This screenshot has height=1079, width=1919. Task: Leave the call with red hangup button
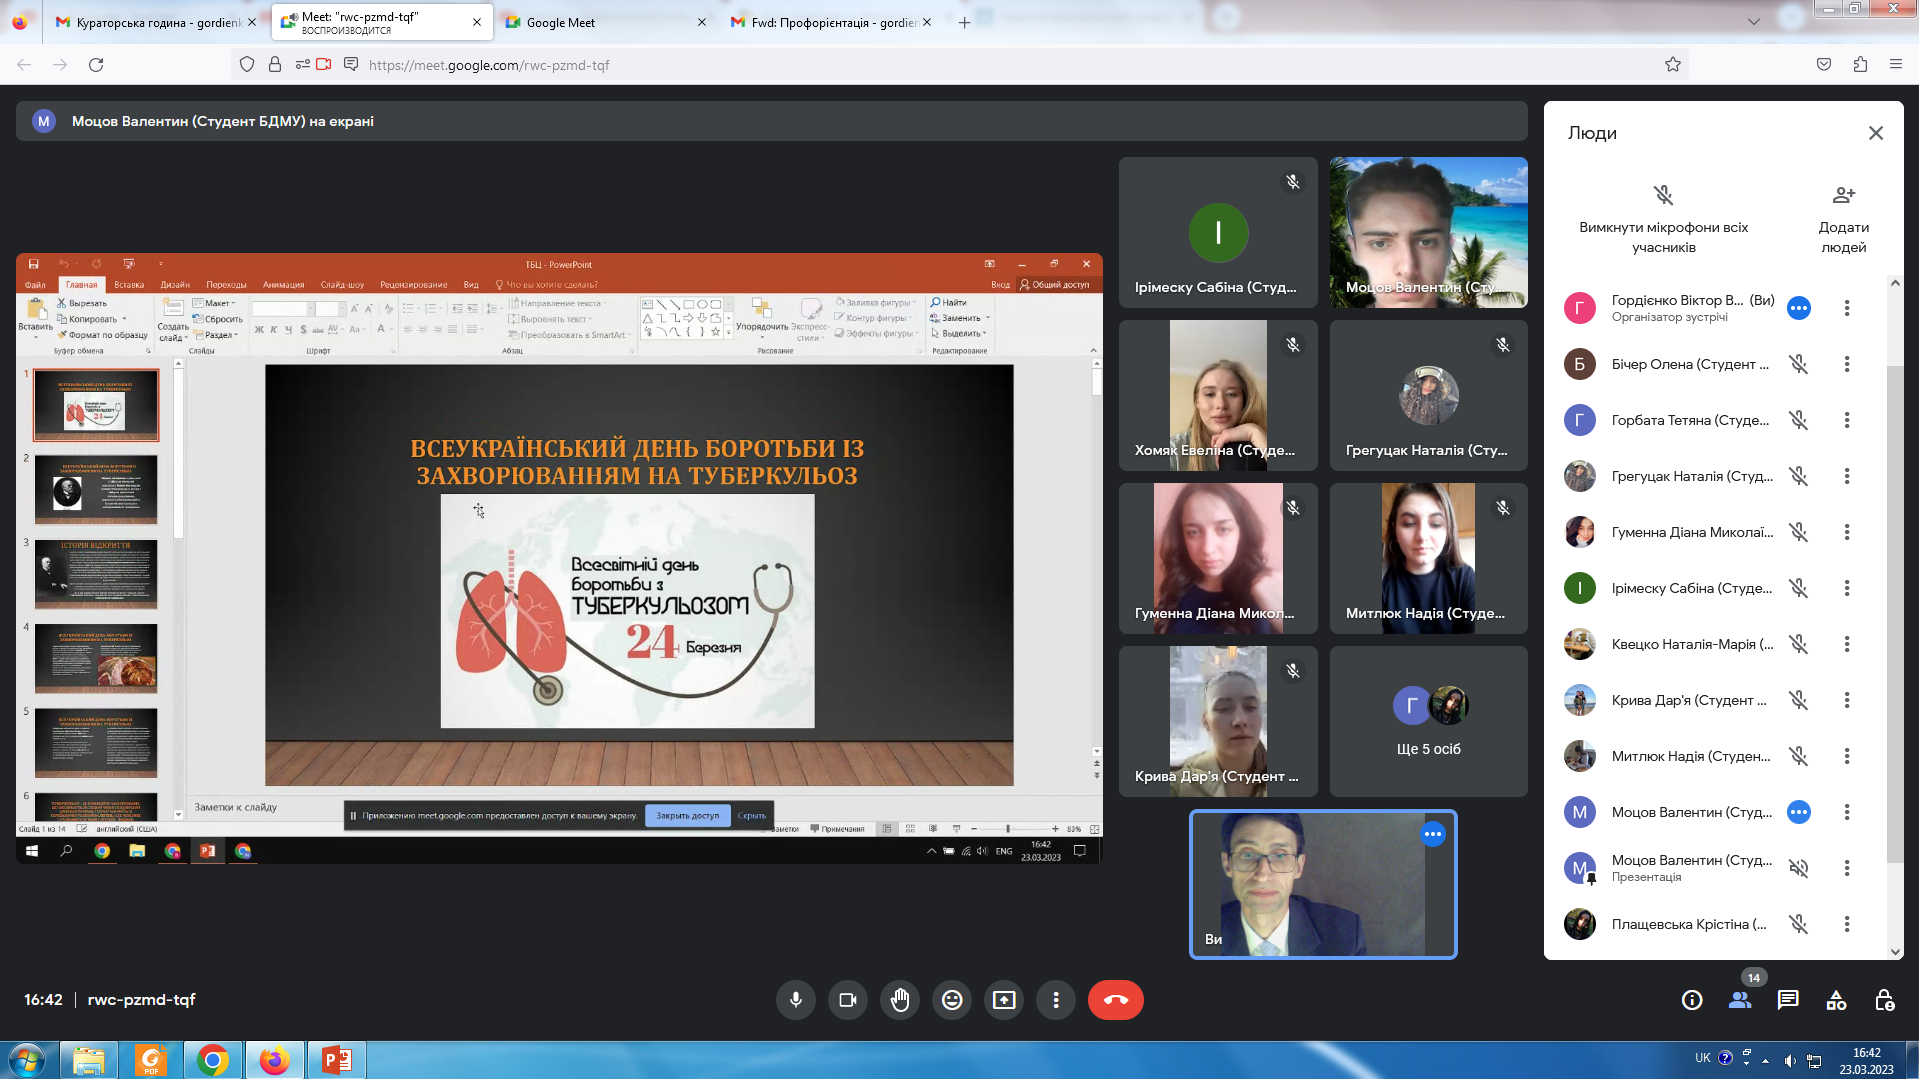[1116, 1000]
